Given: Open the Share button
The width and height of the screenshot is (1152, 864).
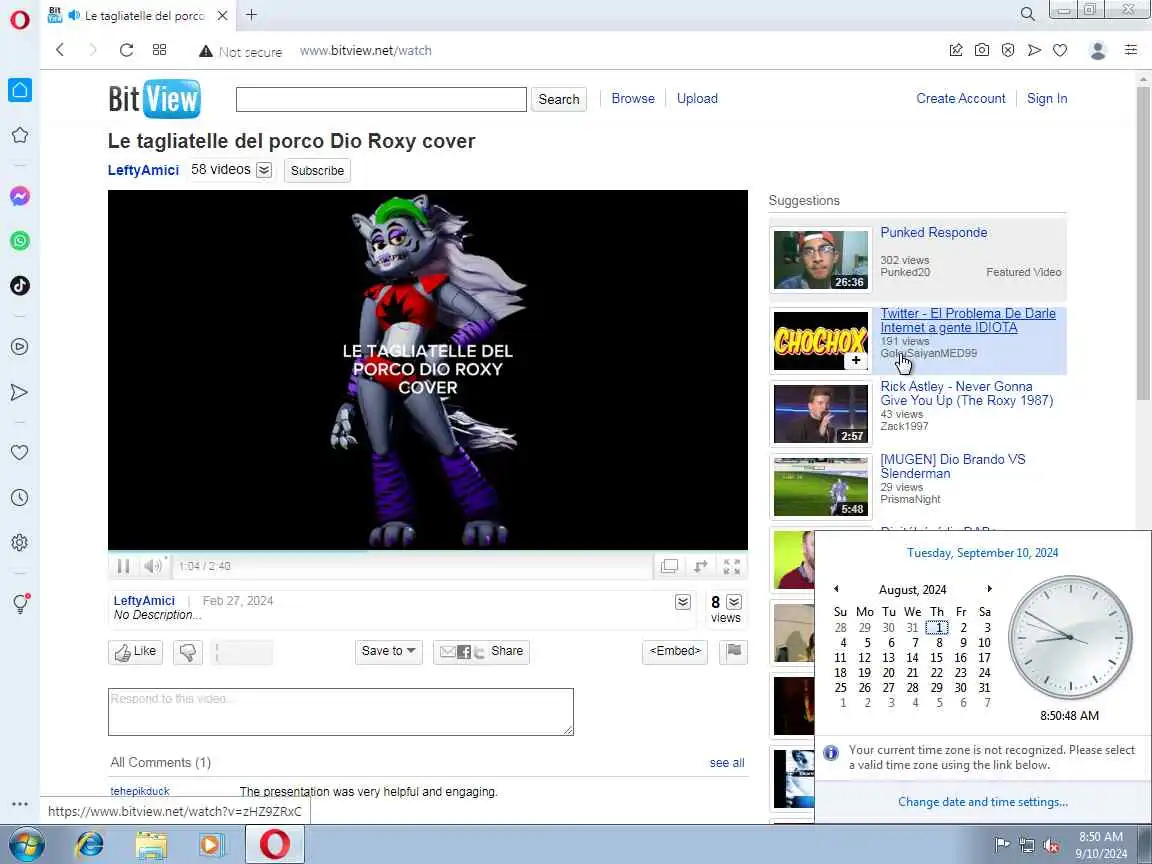Looking at the screenshot, I should (x=481, y=651).
